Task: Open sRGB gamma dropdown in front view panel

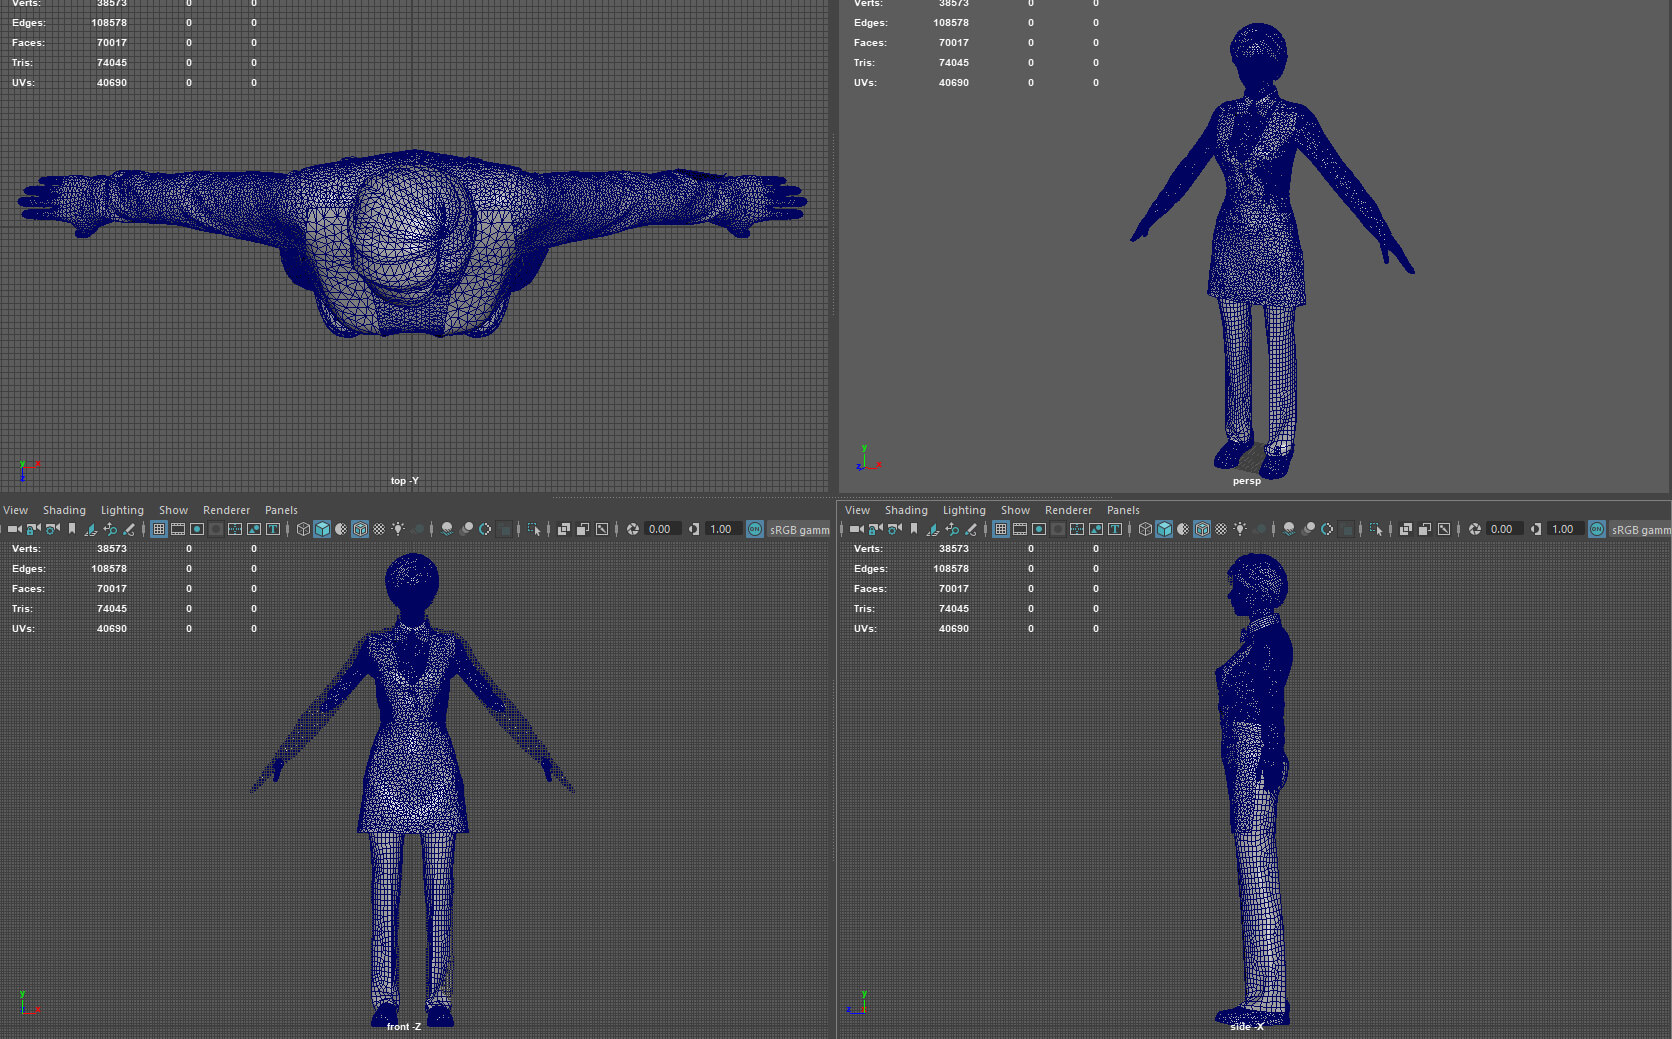Action: (x=799, y=529)
